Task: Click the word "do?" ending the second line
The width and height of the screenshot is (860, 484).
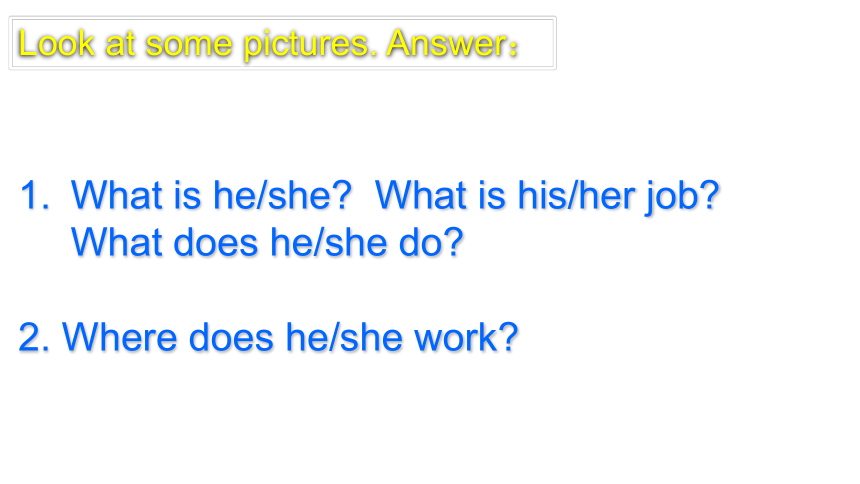Action: pyautogui.click(x=431, y=243)
